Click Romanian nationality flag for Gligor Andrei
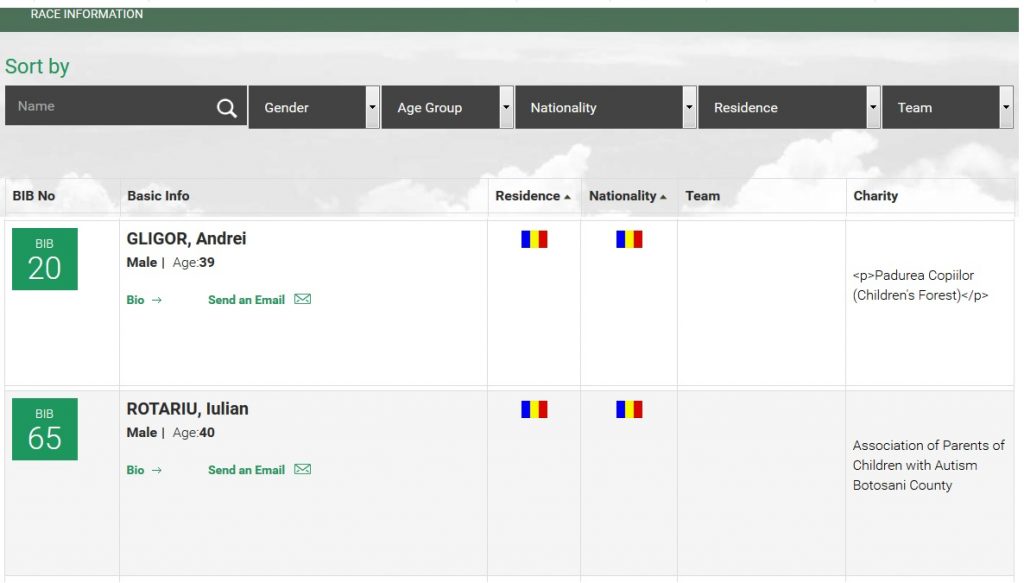 click(629, 239)
